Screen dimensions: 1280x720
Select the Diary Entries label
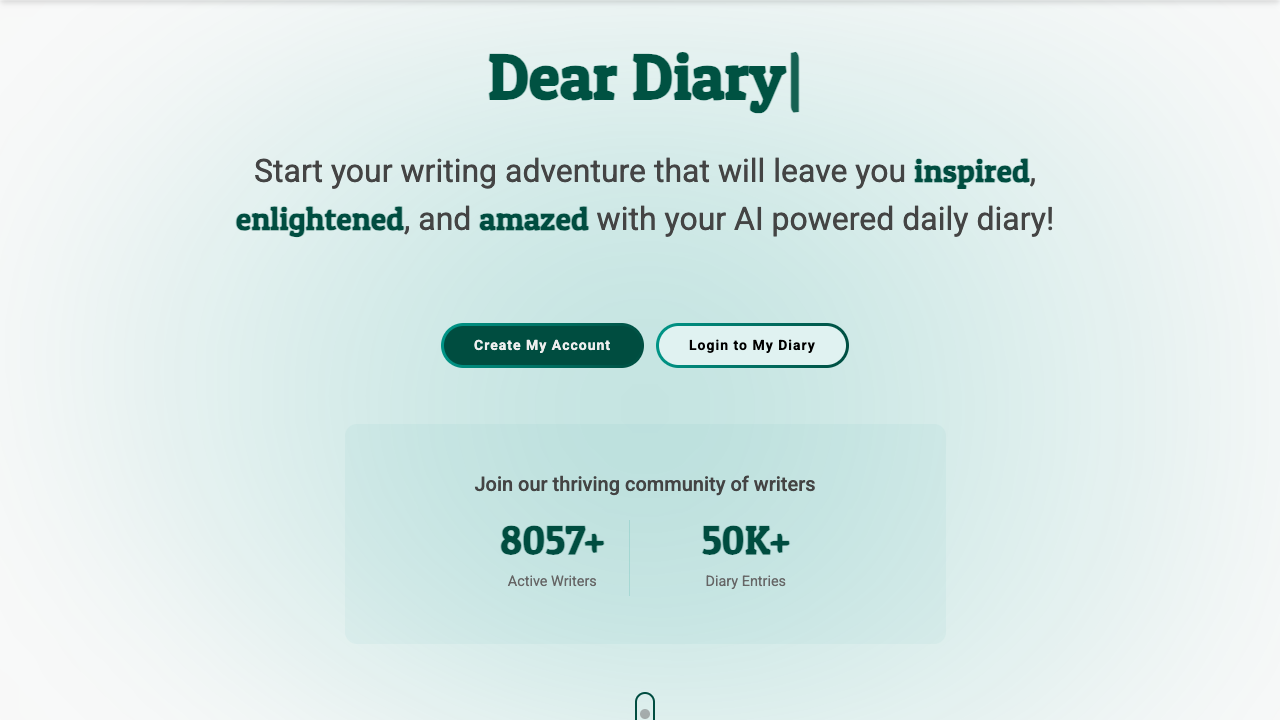[x=745, y=581]
